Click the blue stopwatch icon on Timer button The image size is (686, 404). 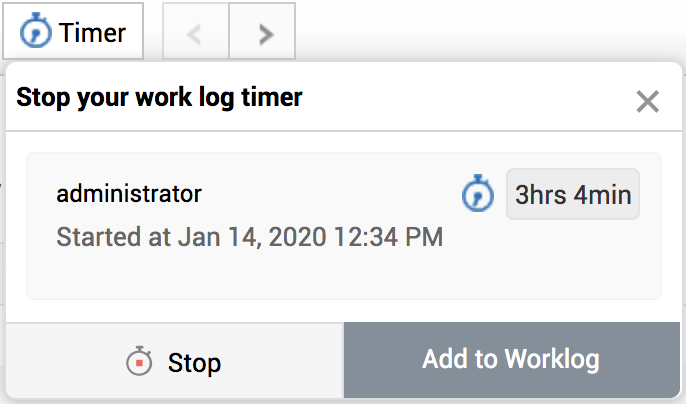36,32
